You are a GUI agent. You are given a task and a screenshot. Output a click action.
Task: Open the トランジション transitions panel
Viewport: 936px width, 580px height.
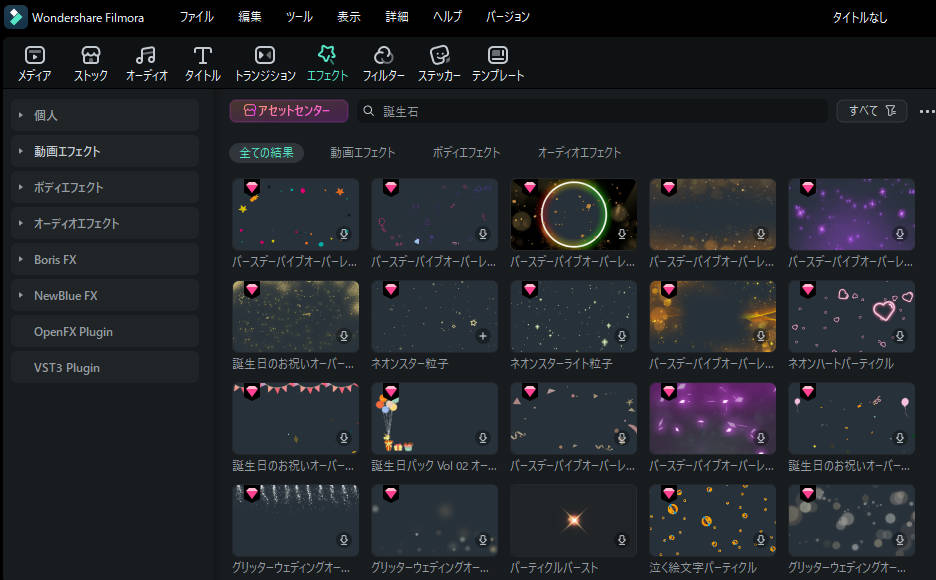coord(265,64)
